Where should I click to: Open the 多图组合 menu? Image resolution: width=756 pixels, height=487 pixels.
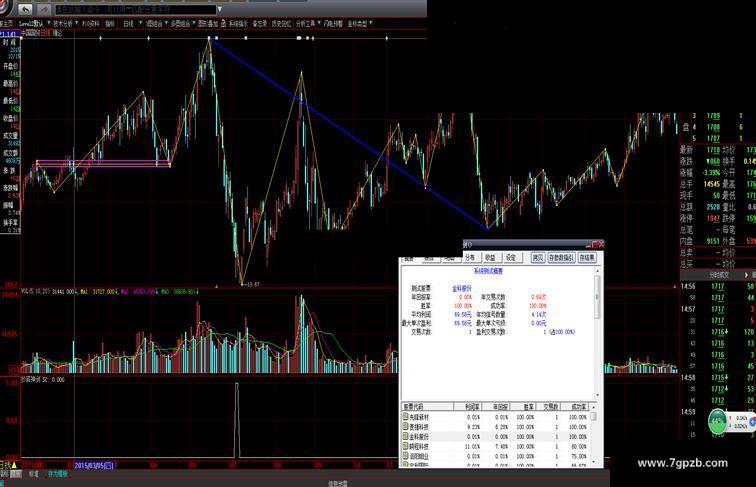(x=180, y=23)
